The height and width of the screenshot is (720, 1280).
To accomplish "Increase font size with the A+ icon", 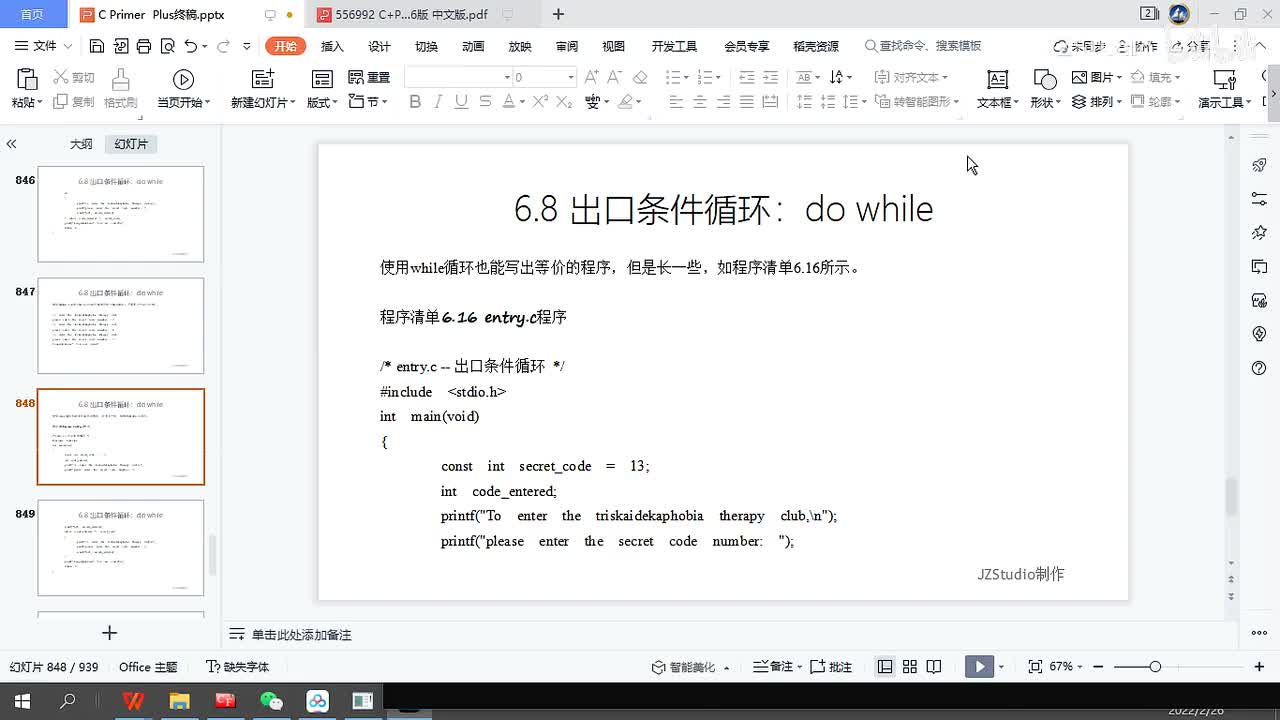I will click(x=592, y=77).
